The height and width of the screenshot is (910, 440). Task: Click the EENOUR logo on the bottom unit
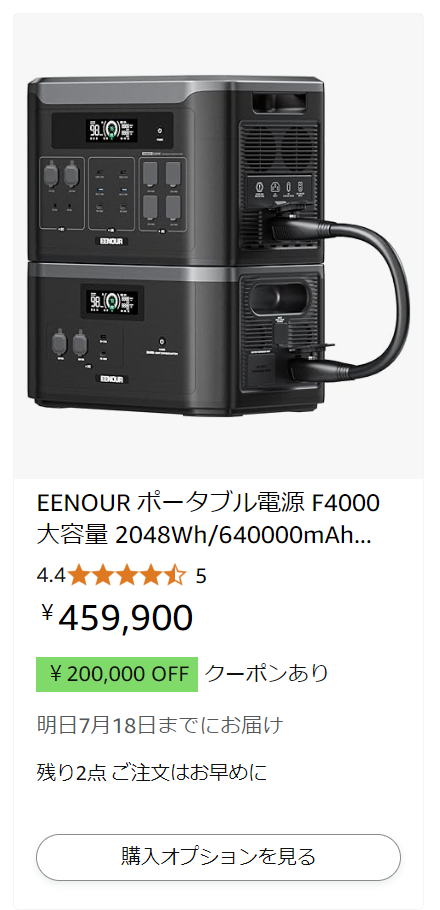[x=113, y=379]
